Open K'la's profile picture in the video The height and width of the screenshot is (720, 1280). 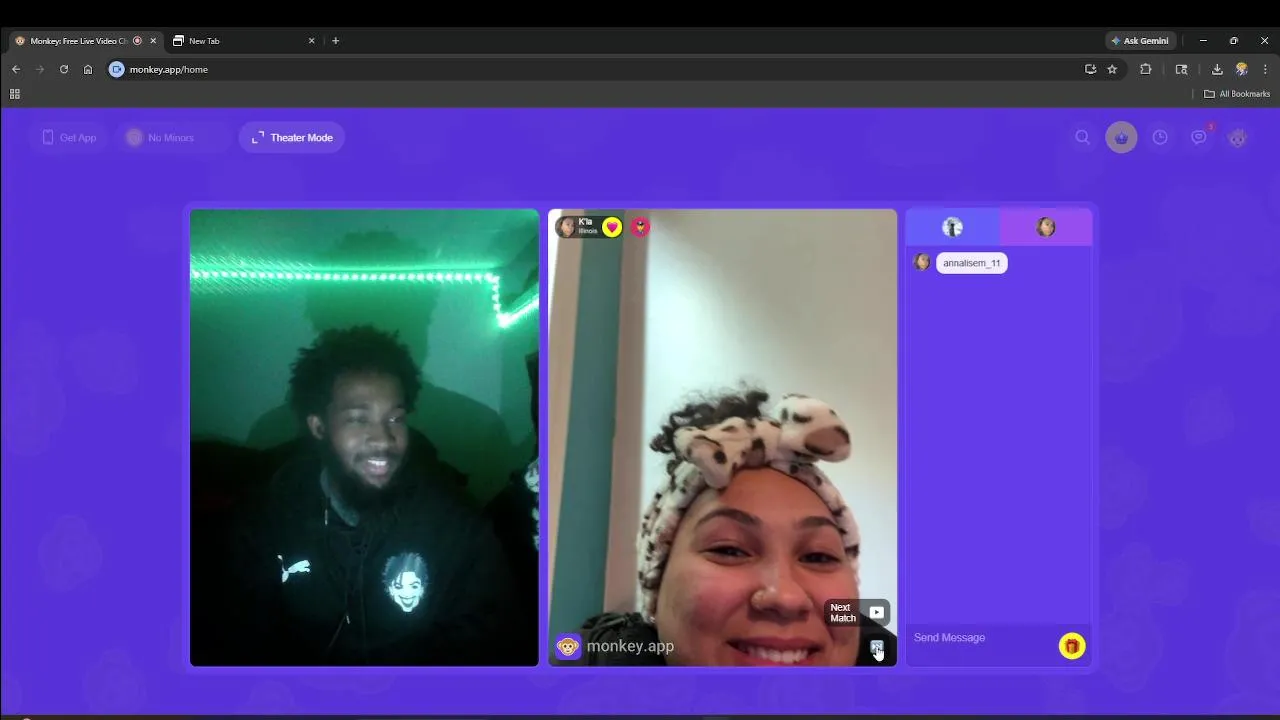(566, 227)
